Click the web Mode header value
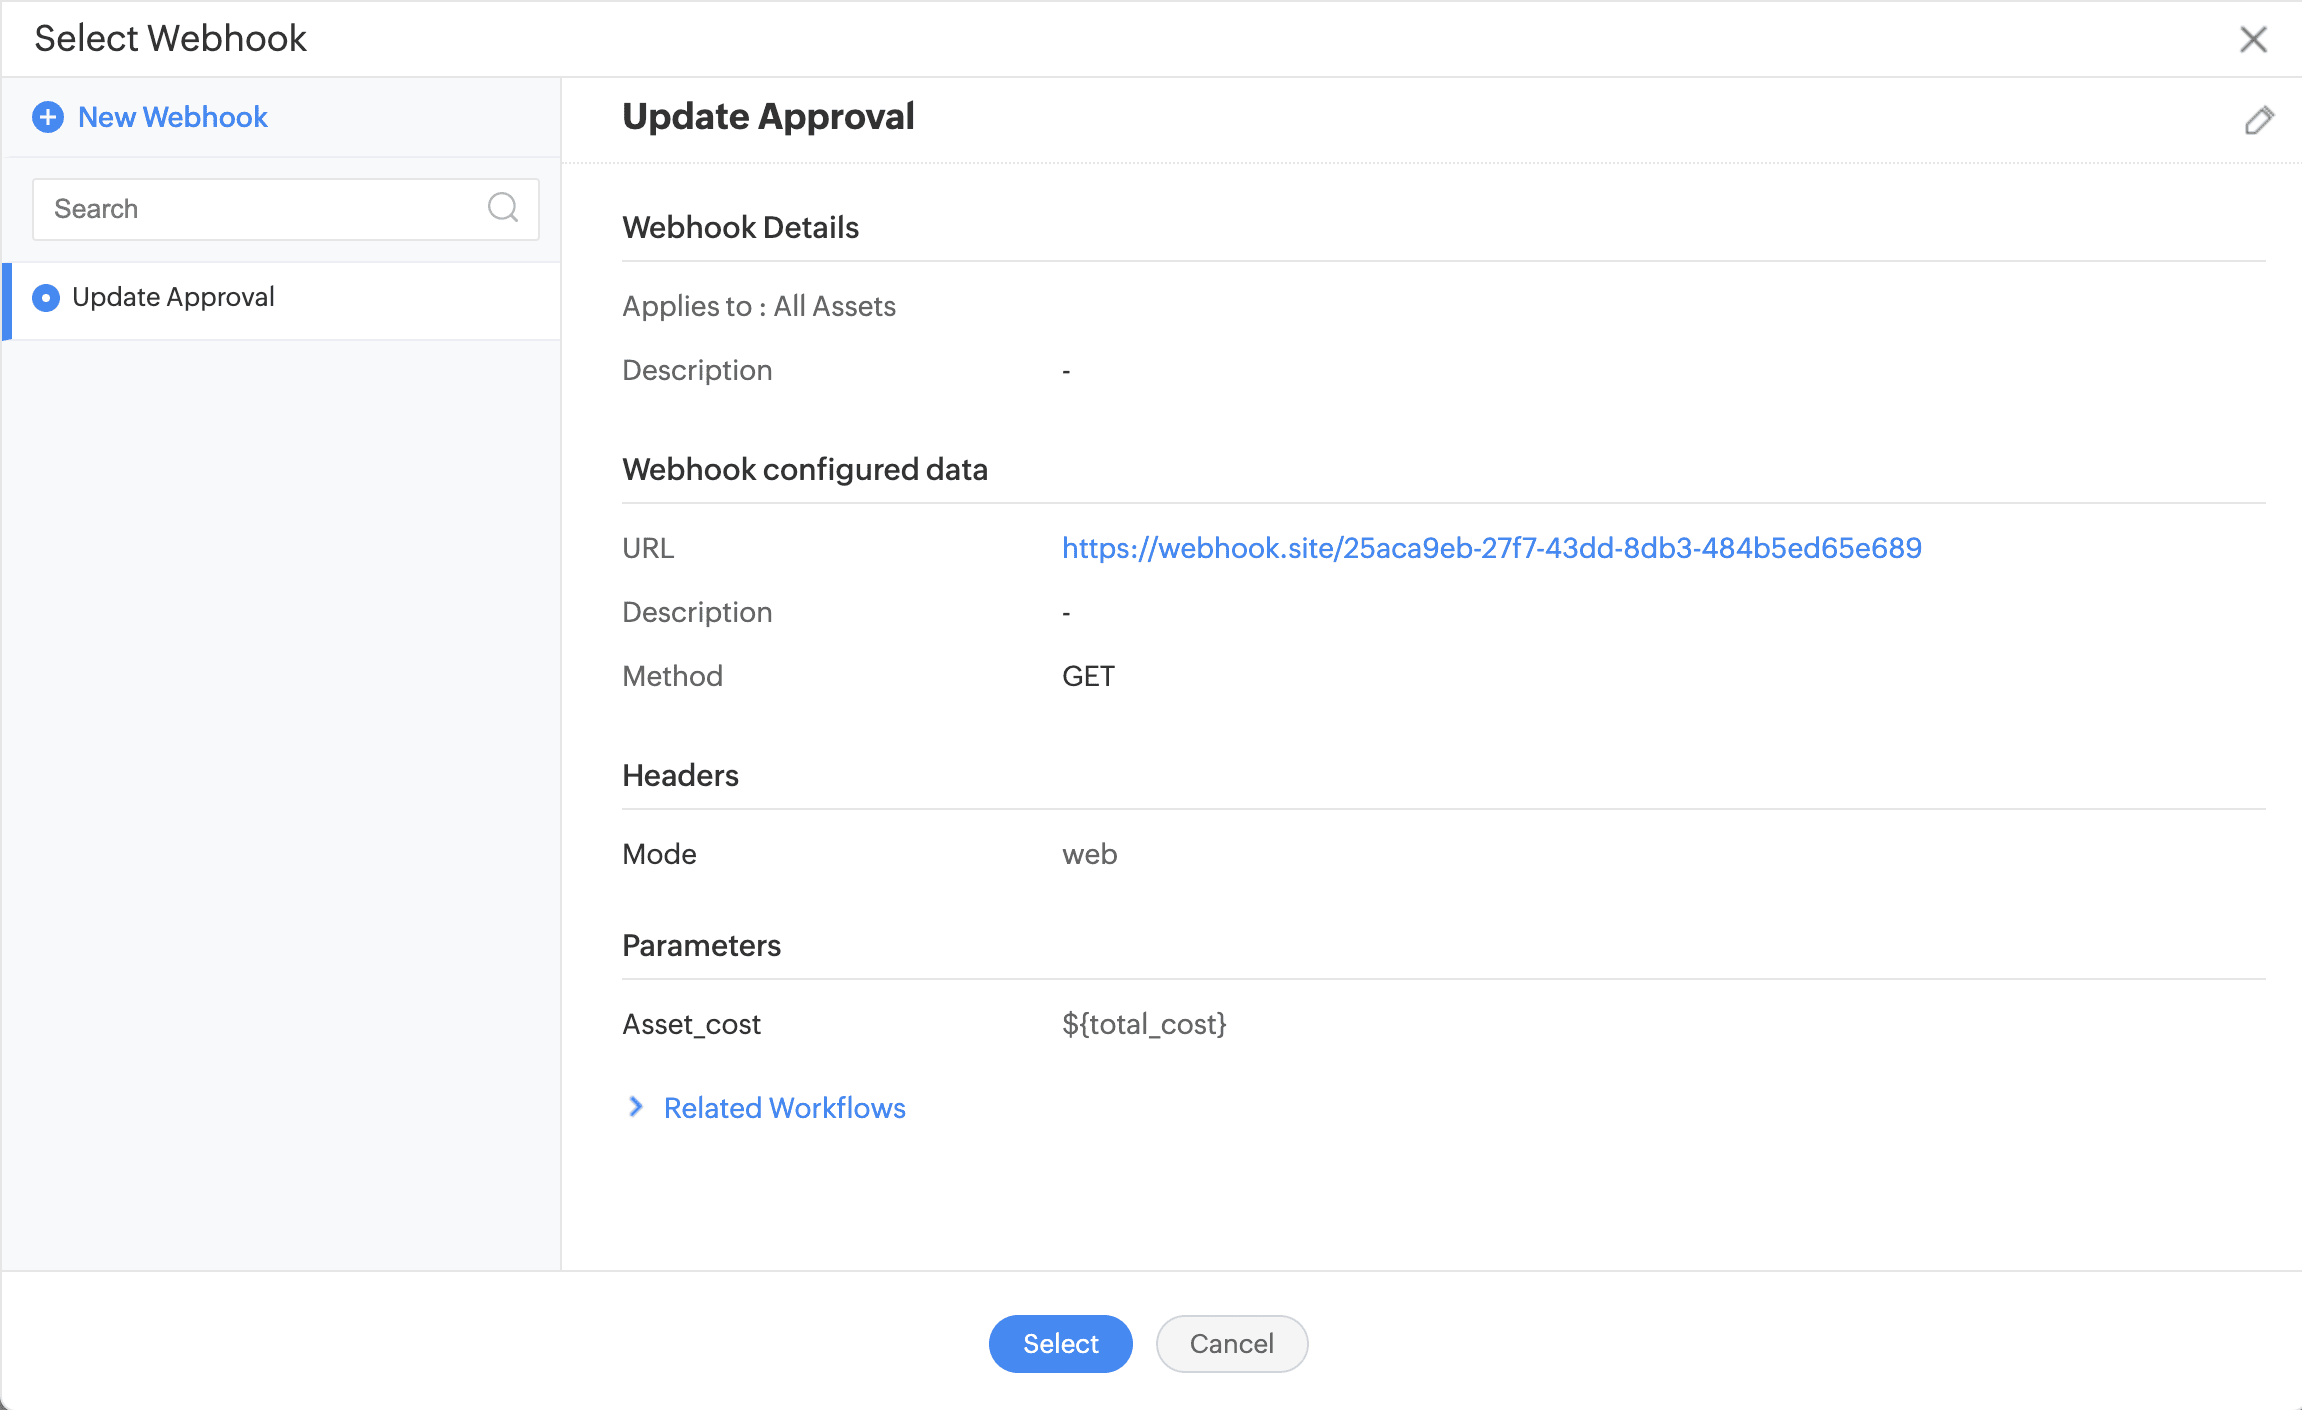The height and width of the screenshot is (1410, 2302). tap(1089, 854)
